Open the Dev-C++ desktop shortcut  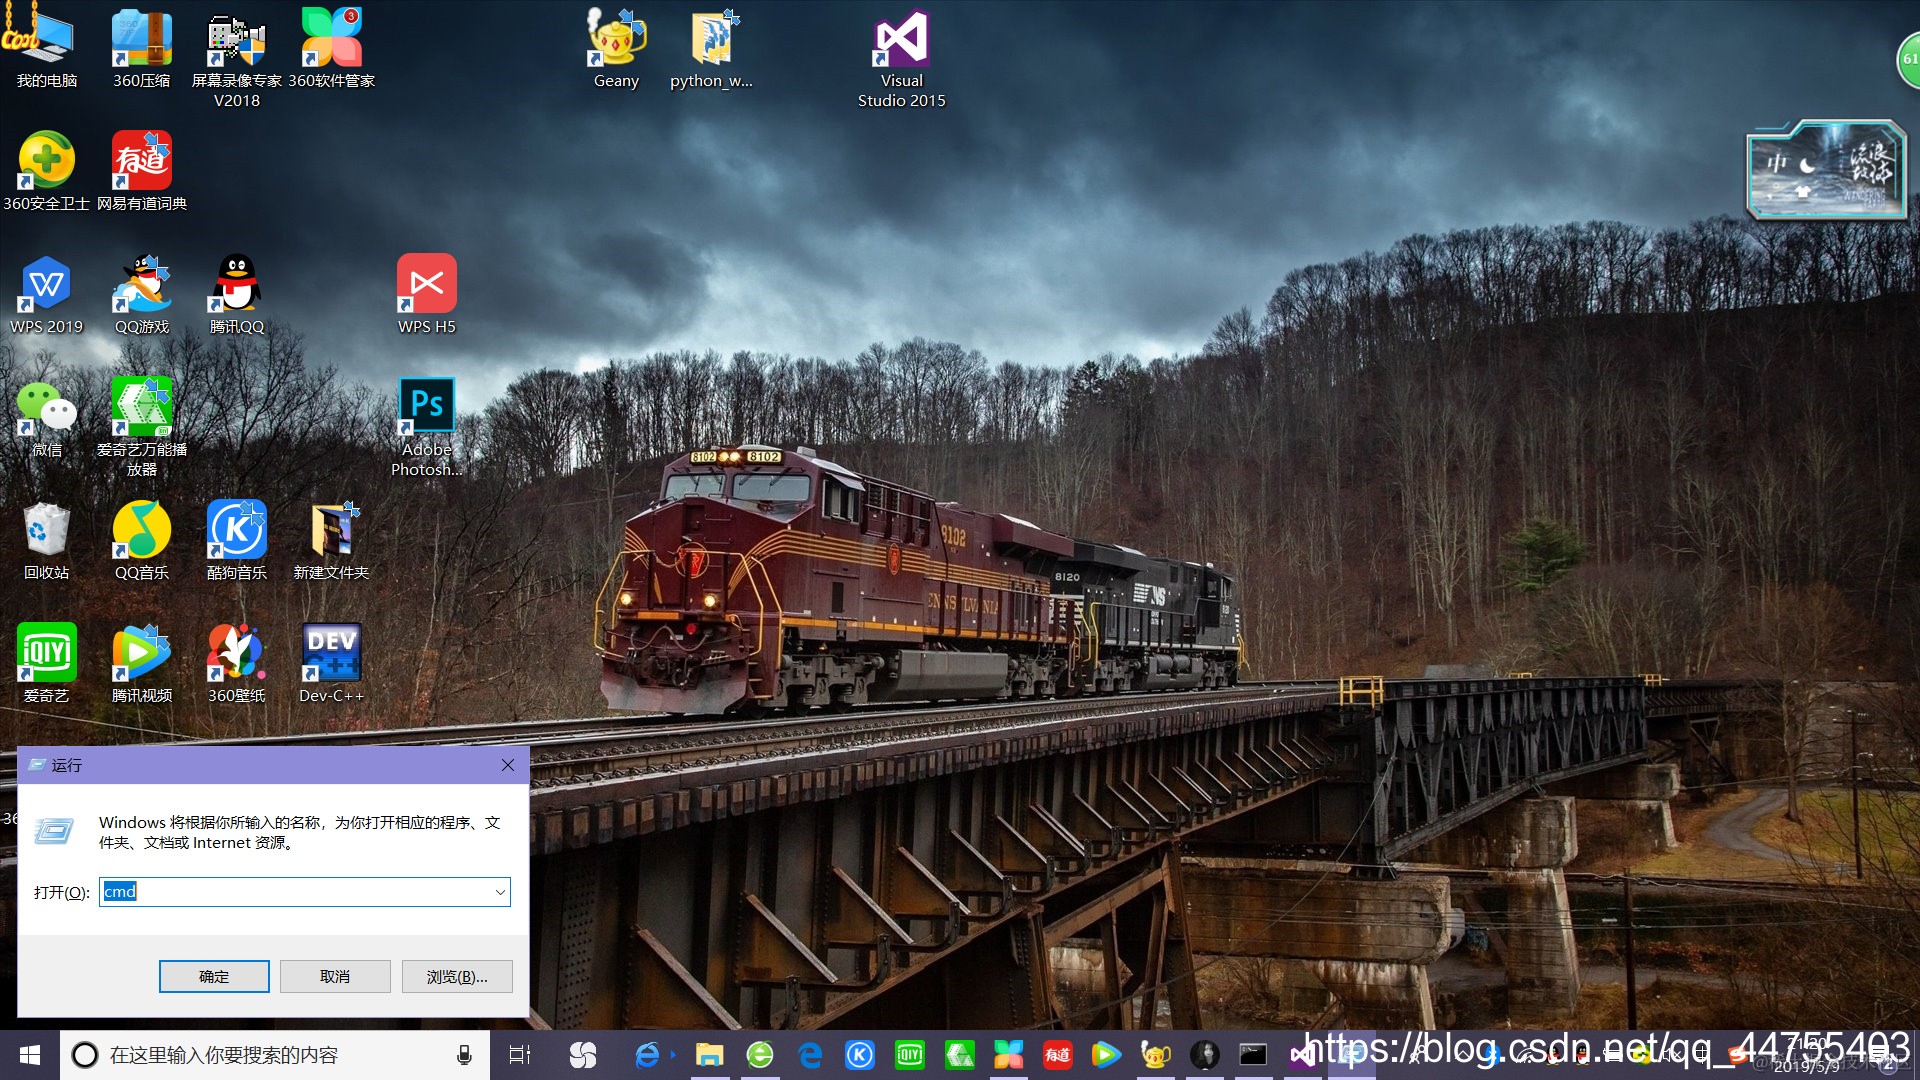click(x=331, y=653)
